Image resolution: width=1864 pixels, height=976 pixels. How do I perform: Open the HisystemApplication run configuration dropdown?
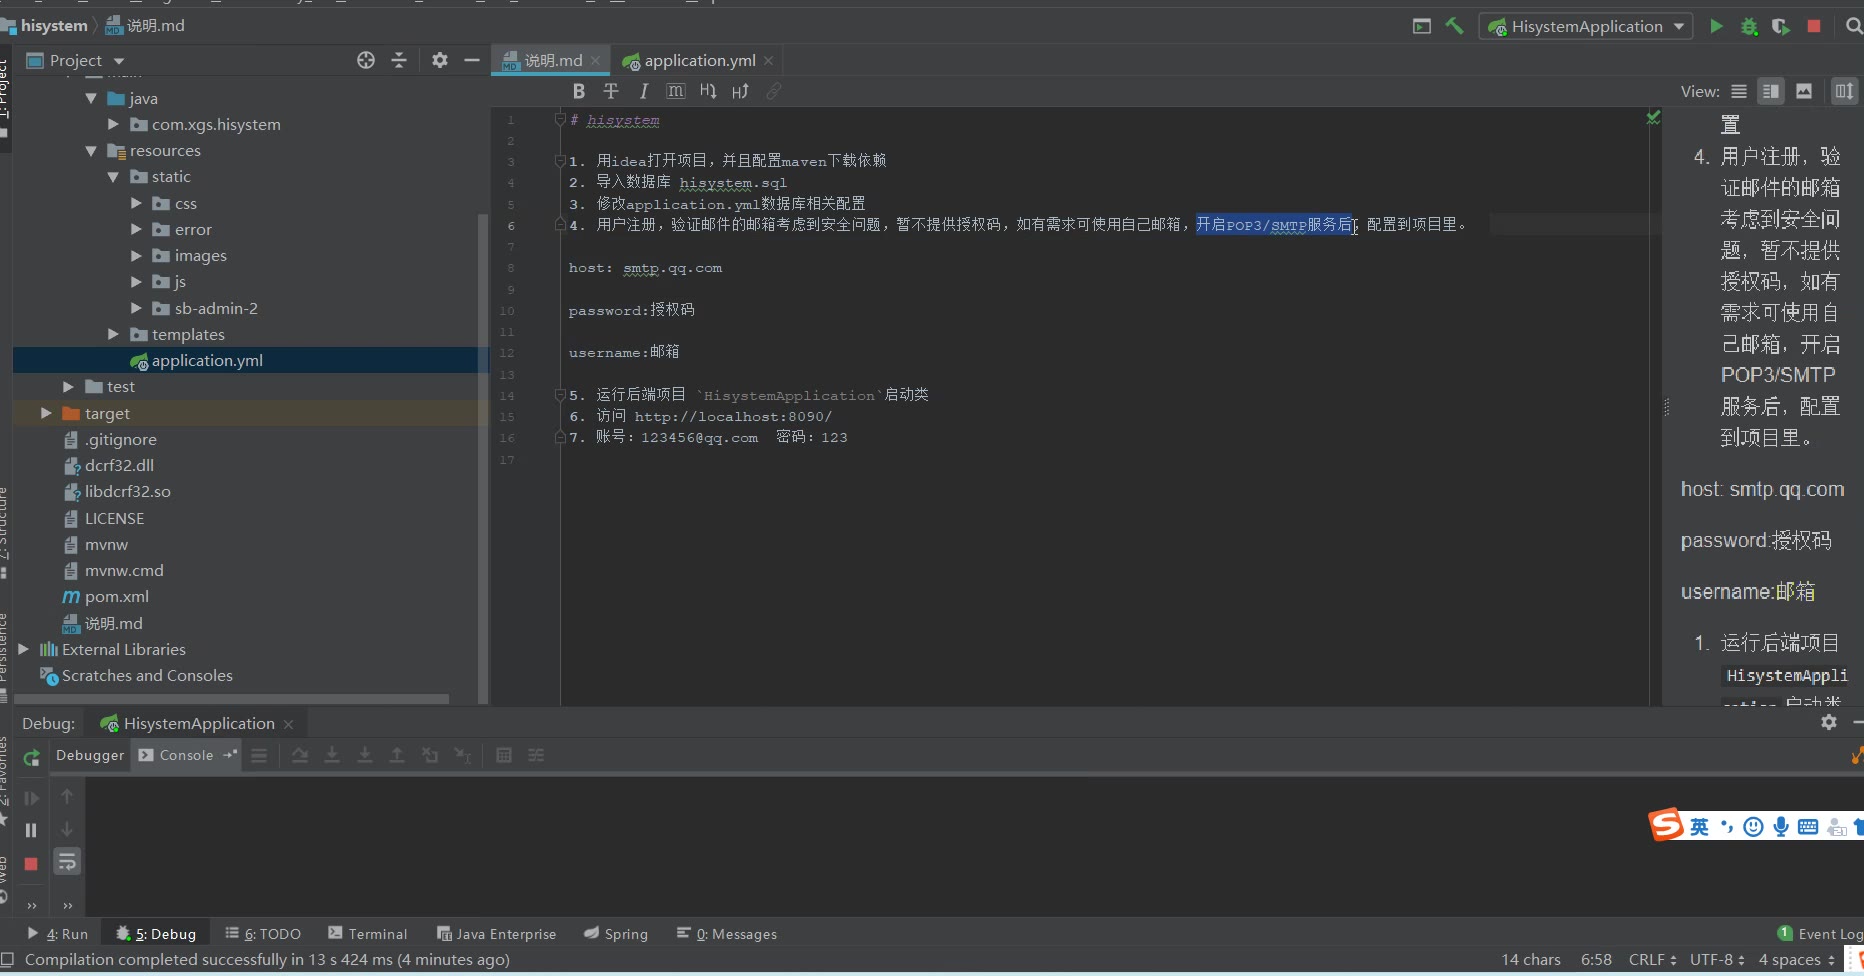click(x=1586, y=27)
